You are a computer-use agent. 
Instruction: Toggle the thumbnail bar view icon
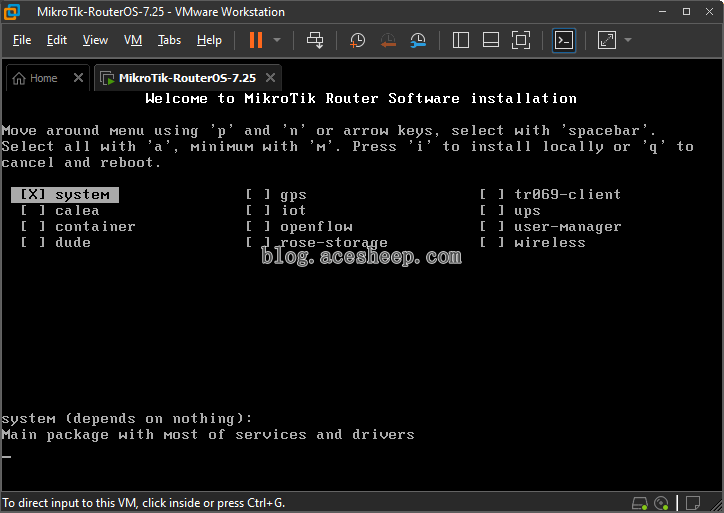coord(490,40)
